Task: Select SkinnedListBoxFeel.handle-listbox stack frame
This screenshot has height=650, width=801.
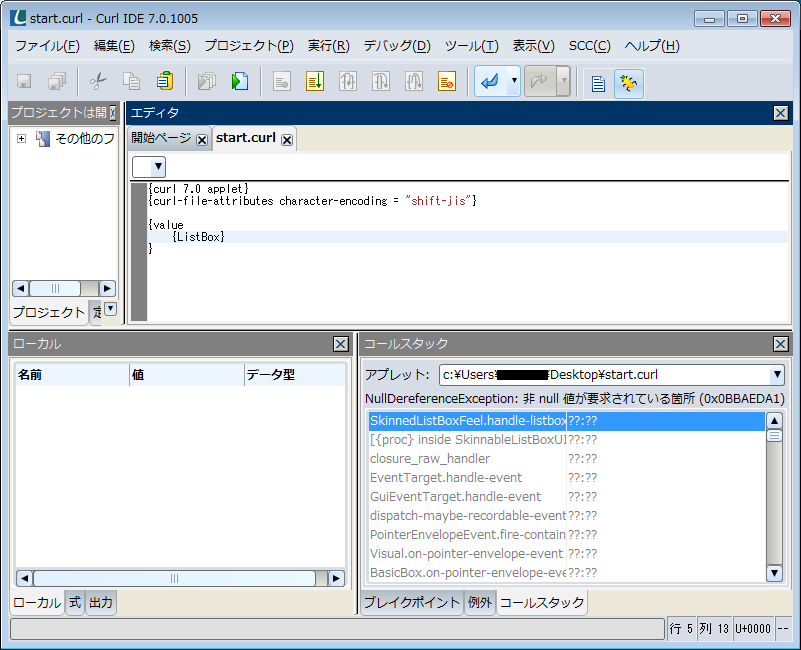Action: pos(567,421)
